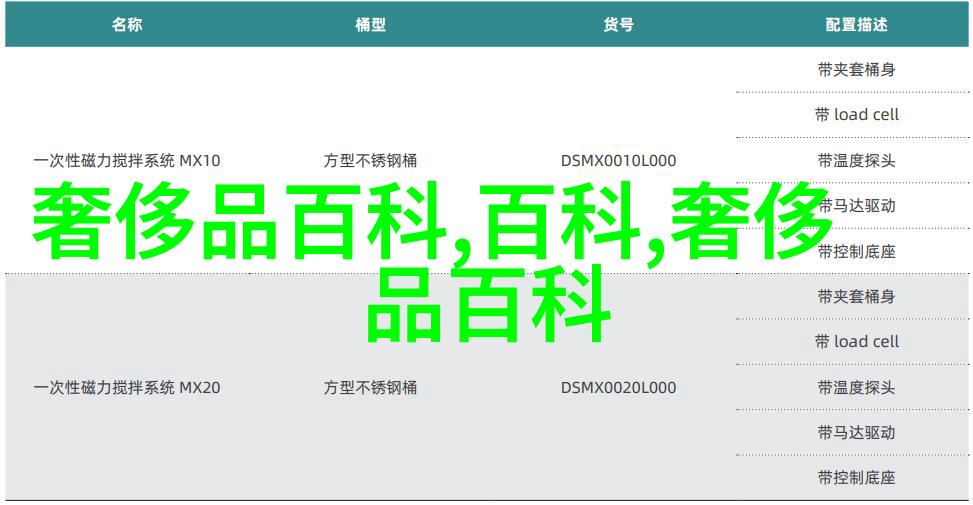Select 带温度探头 in the MX10 row
Viewport: 973px width, 505px height.
pos(855,160)
